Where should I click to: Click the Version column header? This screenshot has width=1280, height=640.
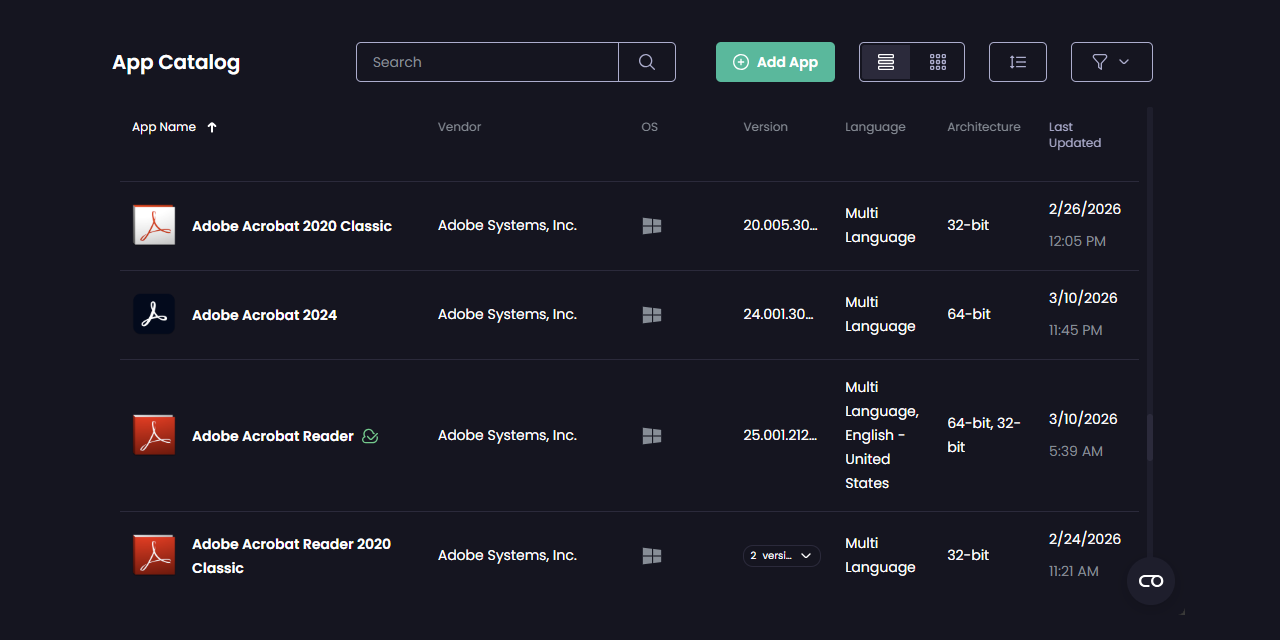765,127
